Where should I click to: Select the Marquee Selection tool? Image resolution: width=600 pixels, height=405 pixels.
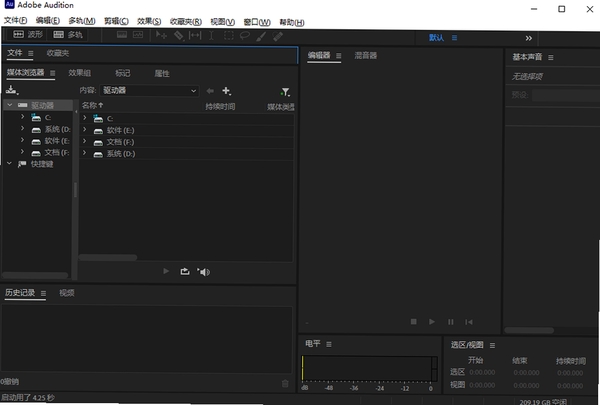click(x=229, y=36)
